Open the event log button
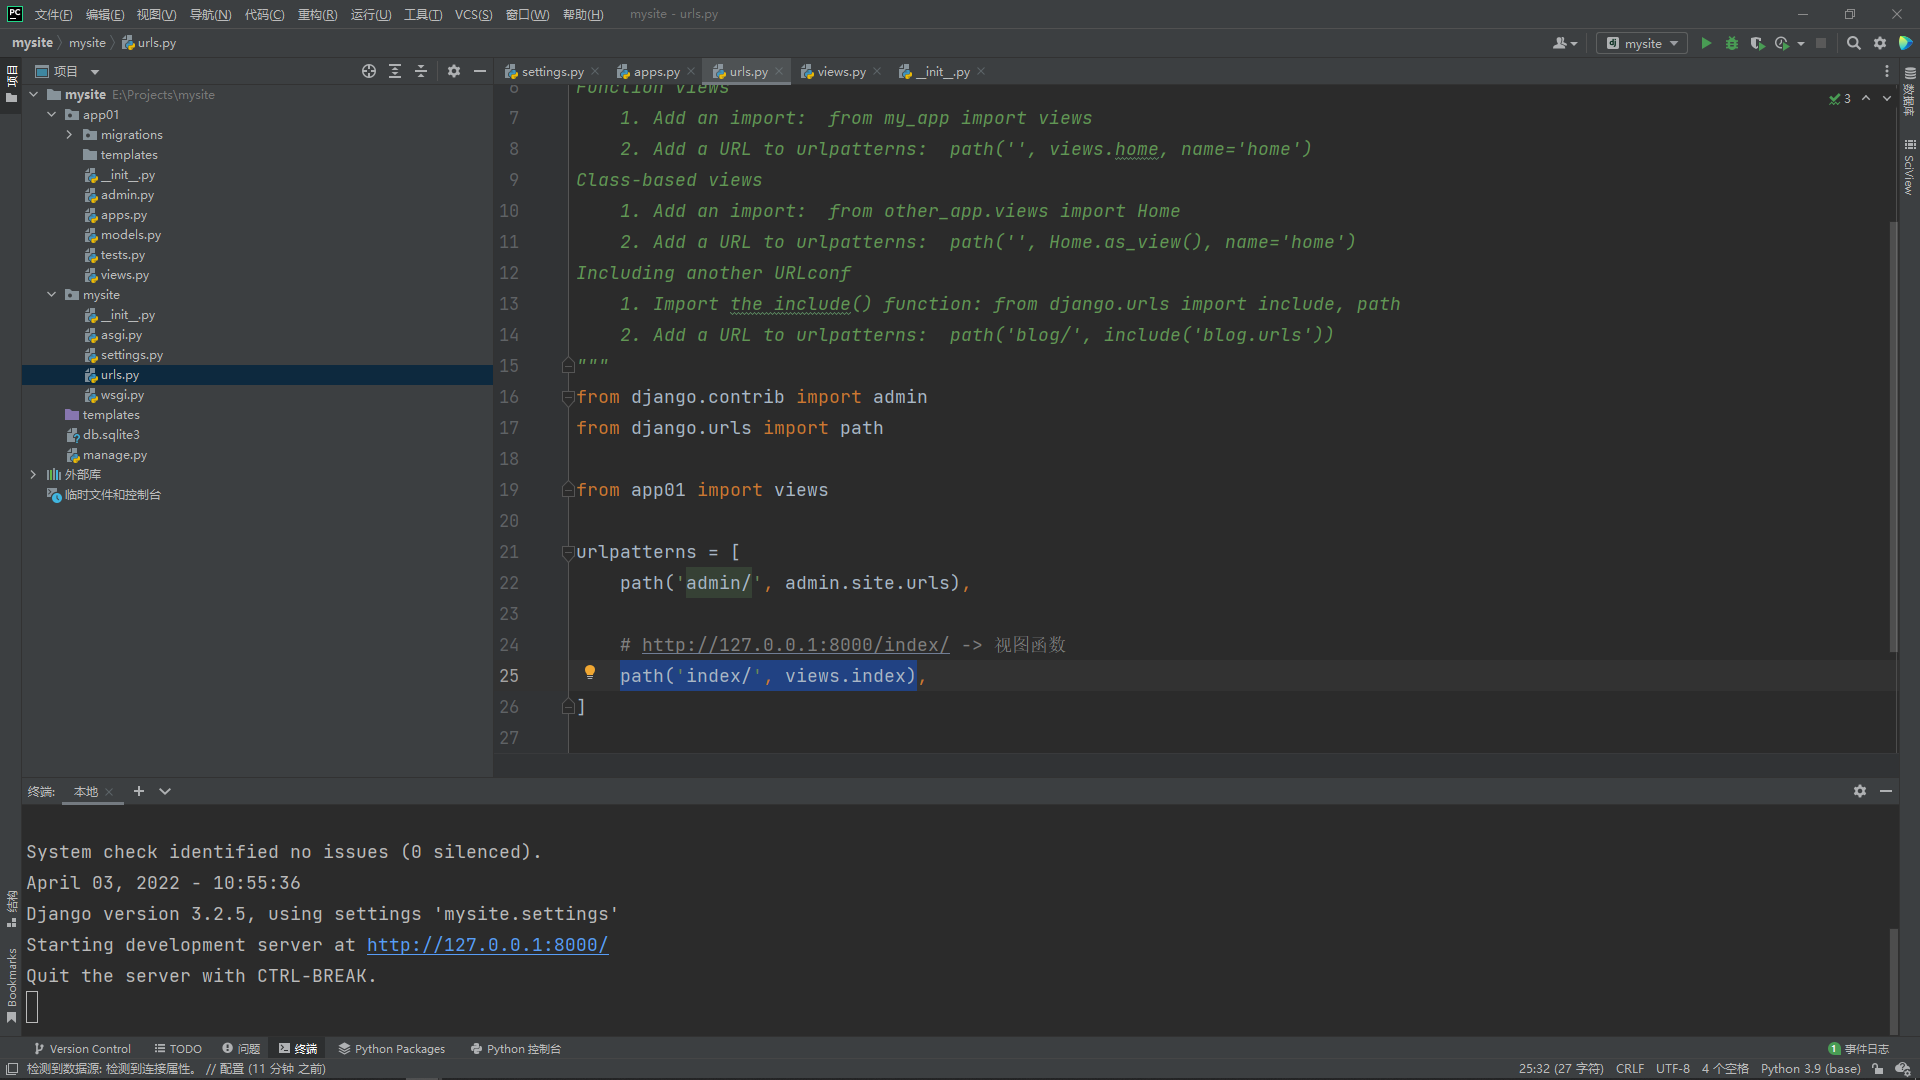Image resolution: width=1920 pixels, height=1080 pixels. [x=1858, y=1049]
